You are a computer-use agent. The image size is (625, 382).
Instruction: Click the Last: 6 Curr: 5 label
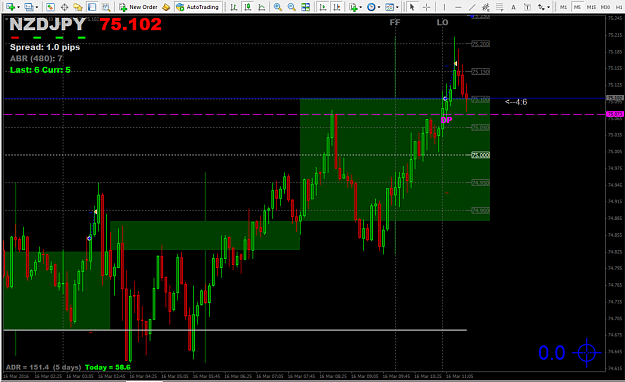40,70
